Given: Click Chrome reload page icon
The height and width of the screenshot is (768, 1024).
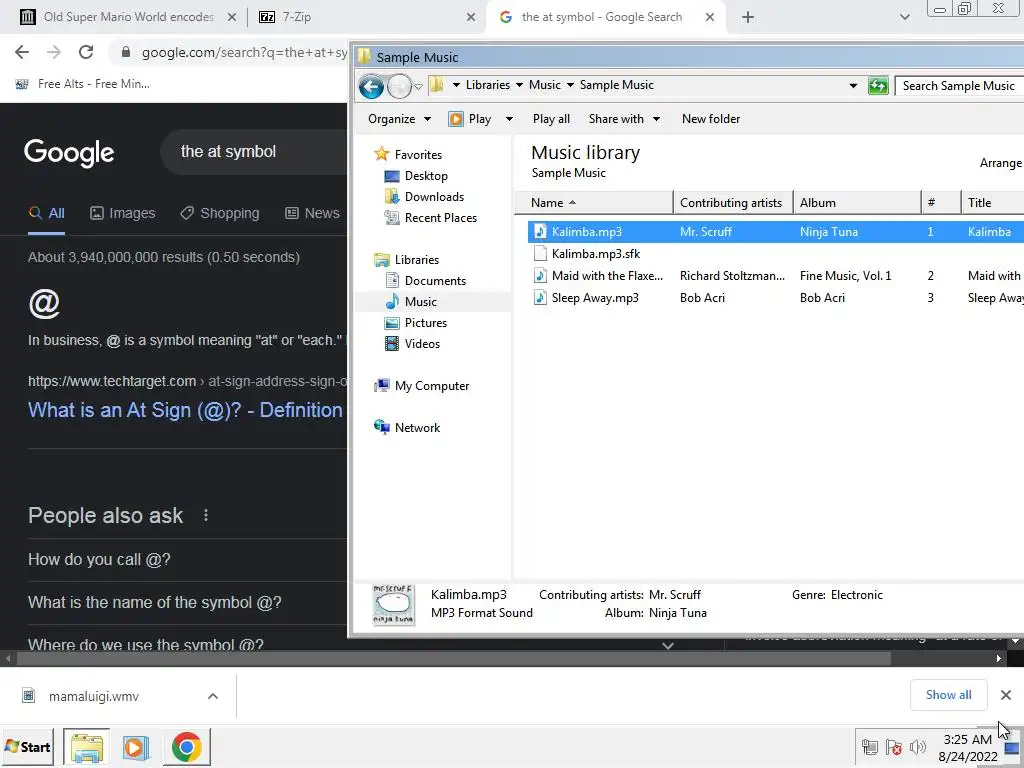Looking at the screenshot, I should tap(86, 52).
